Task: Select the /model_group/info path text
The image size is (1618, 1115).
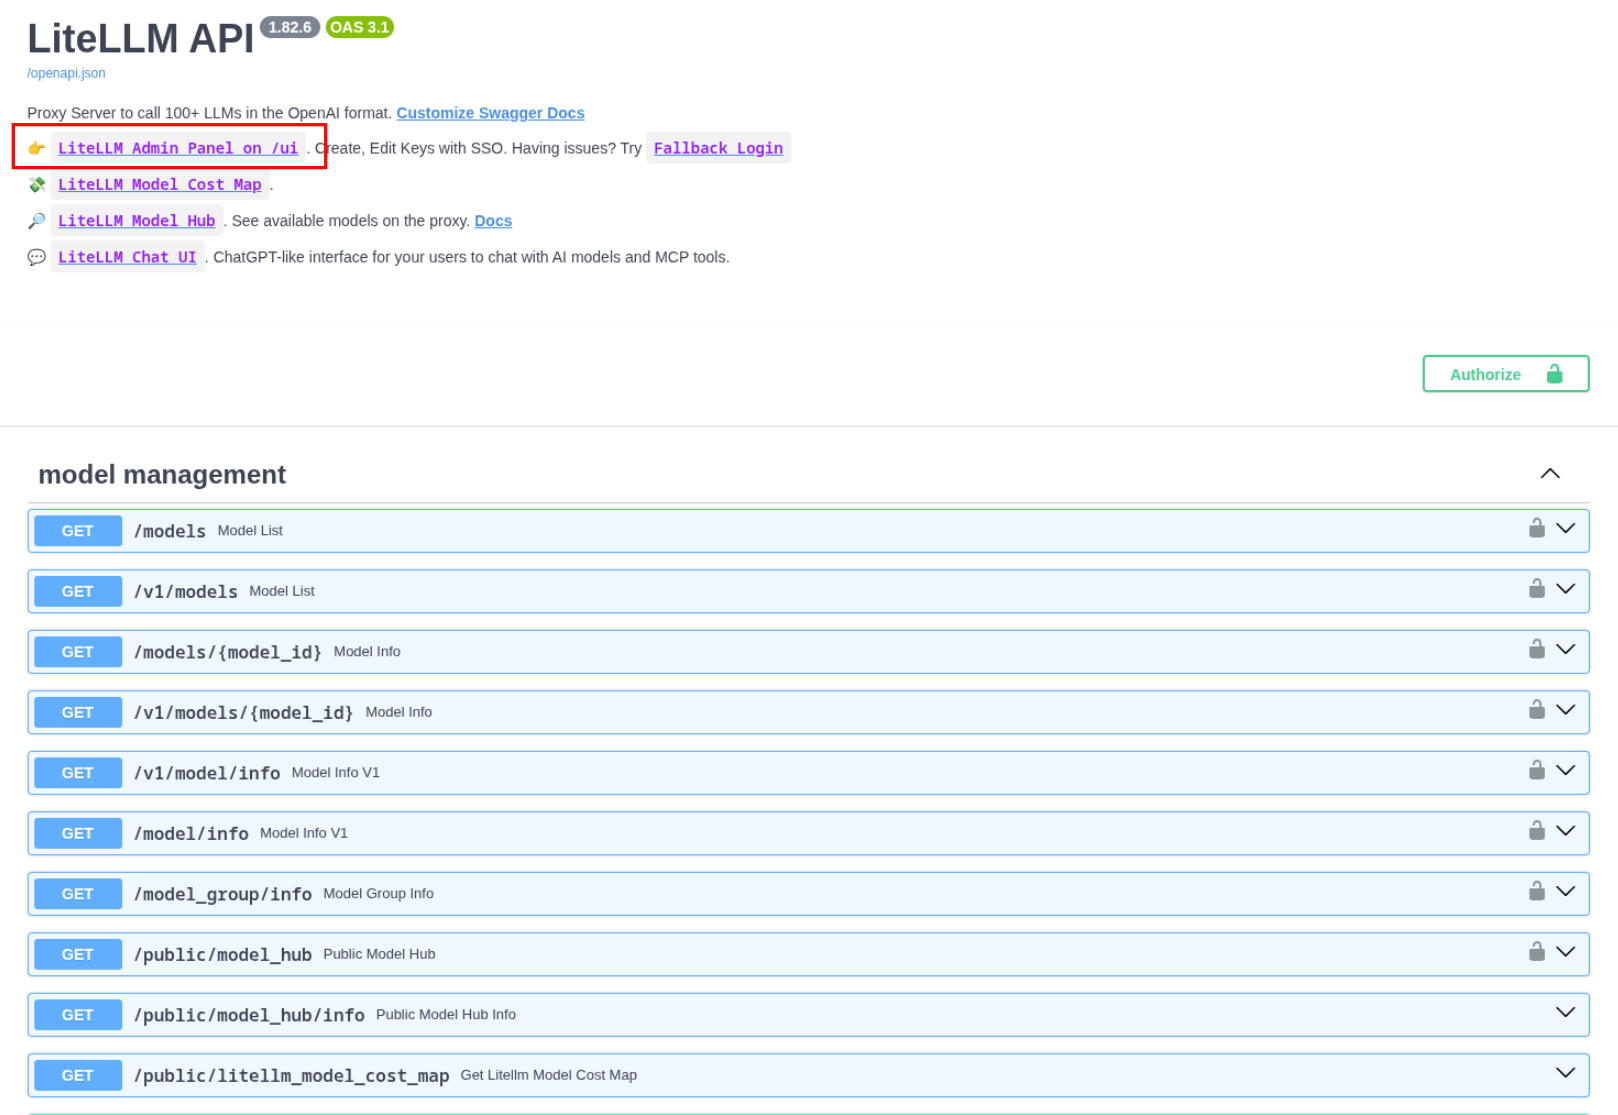Action: 223,894
